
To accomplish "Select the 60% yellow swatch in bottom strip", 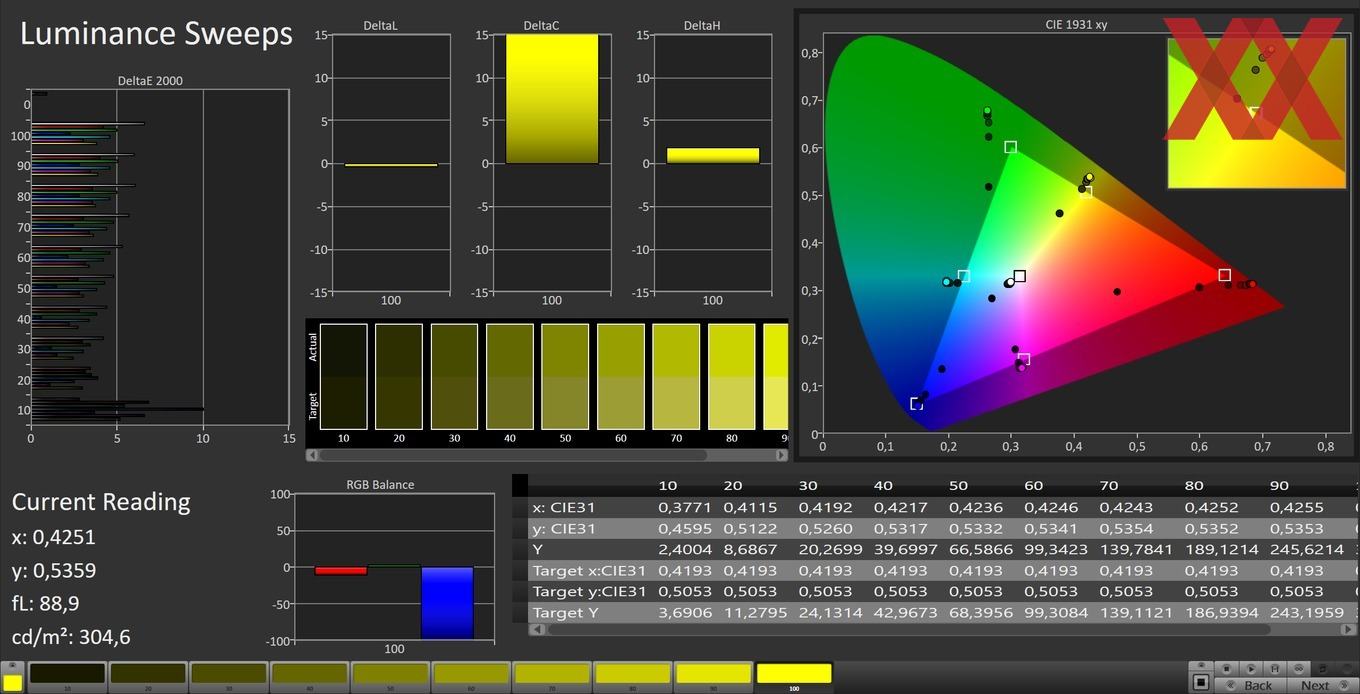I will coord(471,675).
